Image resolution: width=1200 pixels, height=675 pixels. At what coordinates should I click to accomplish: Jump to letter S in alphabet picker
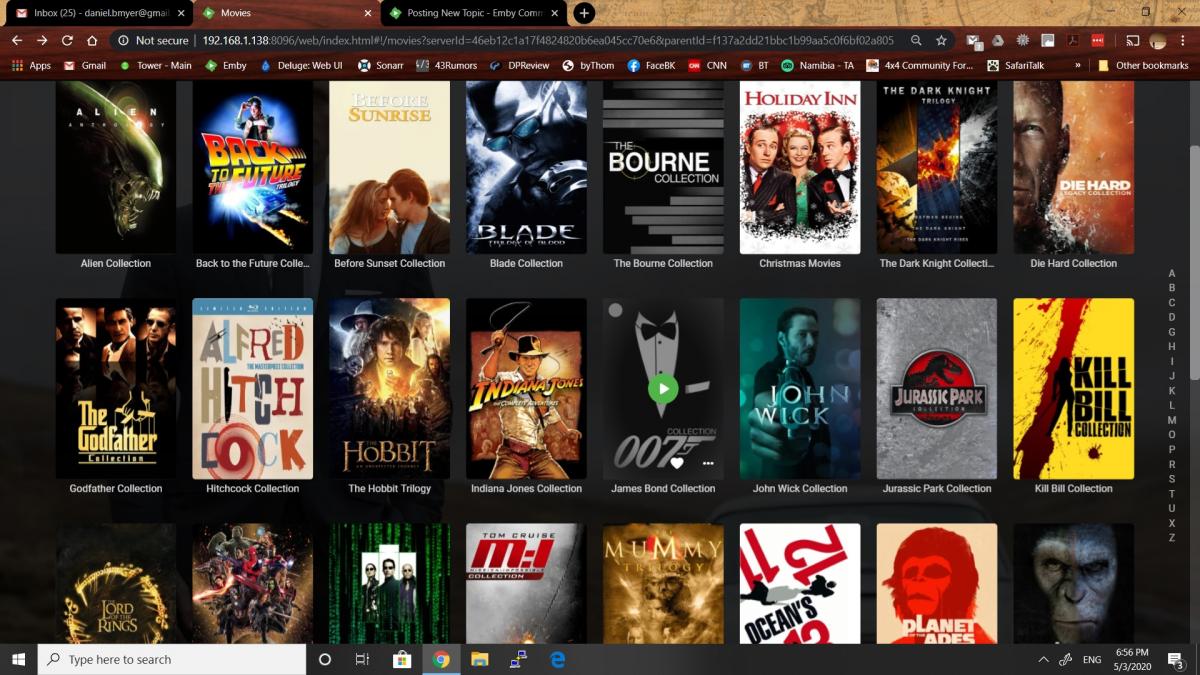[1172, 479]
